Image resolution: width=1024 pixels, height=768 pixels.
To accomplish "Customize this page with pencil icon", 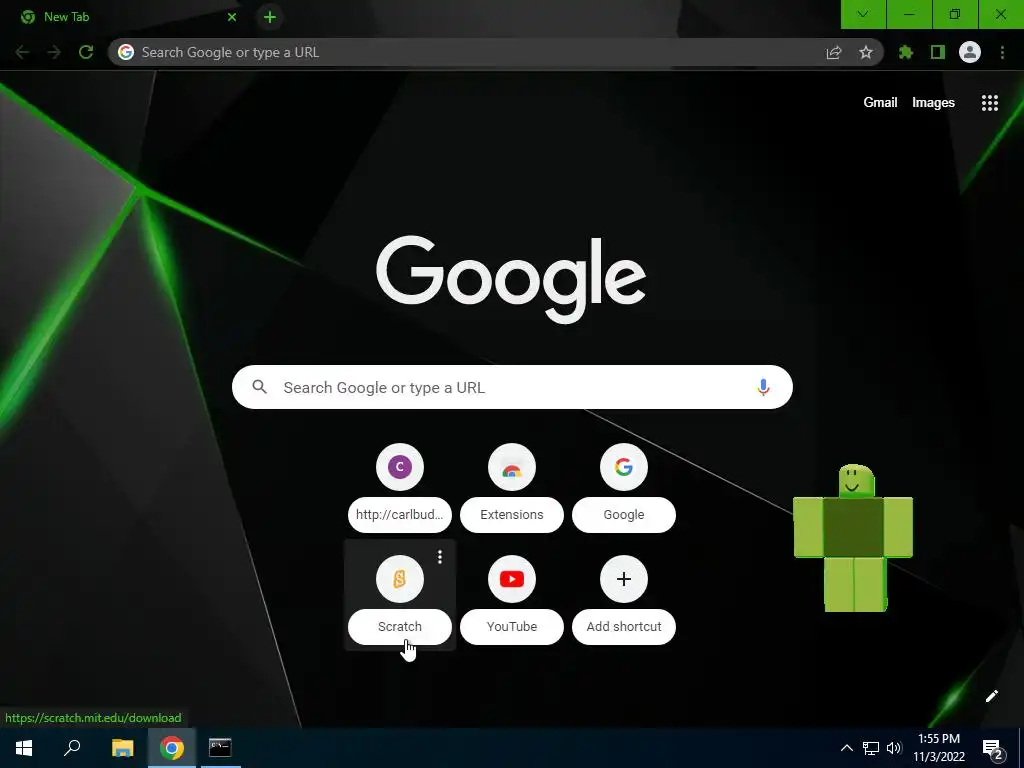I will (x=991, y=696).
